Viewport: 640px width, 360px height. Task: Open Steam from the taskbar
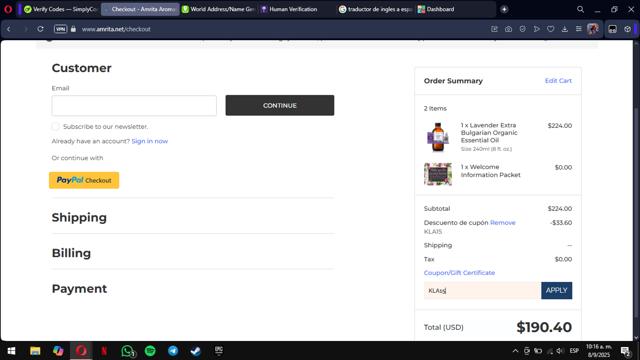[x=196, y=351]
